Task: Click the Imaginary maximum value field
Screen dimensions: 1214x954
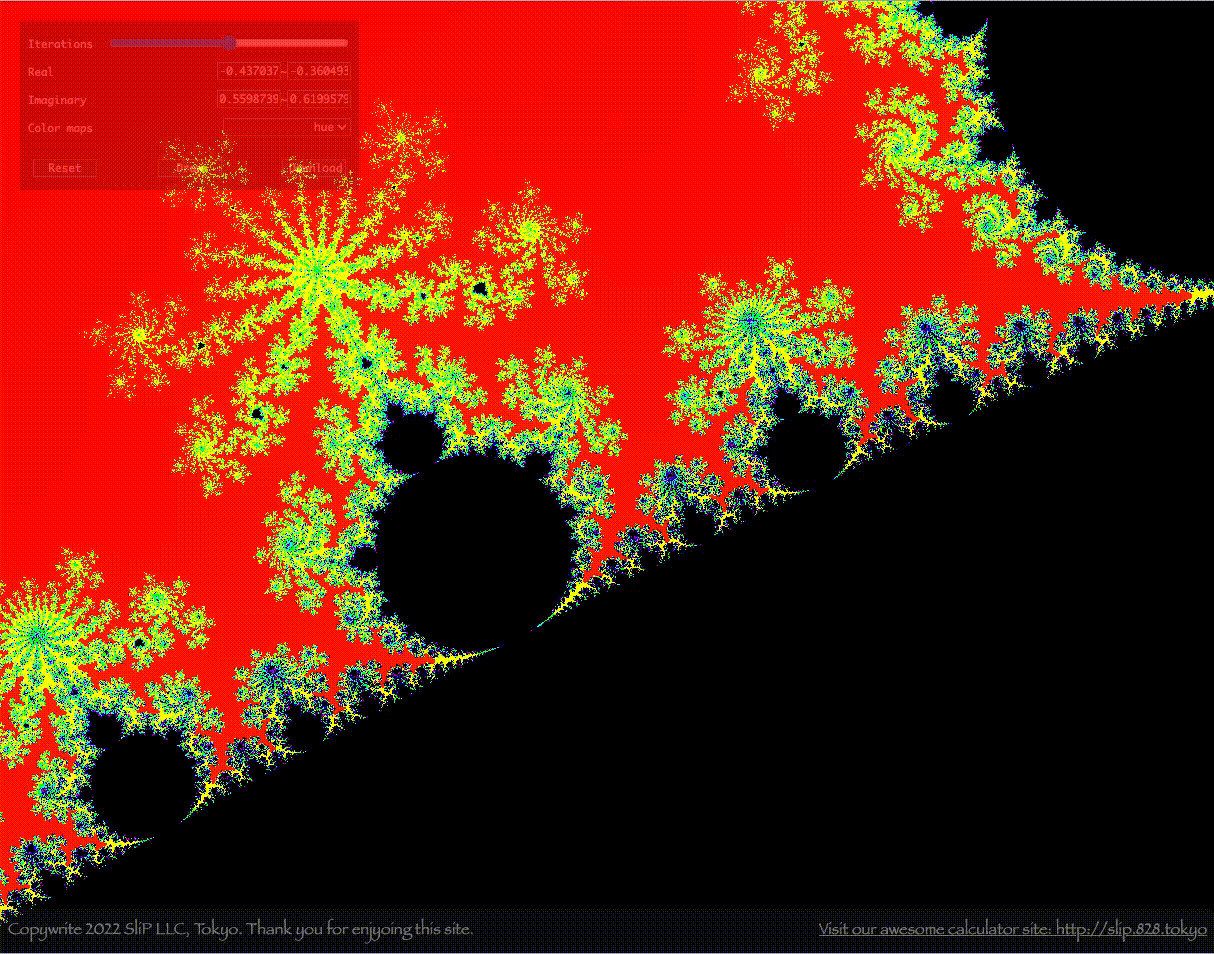Action: pos(319,99)
